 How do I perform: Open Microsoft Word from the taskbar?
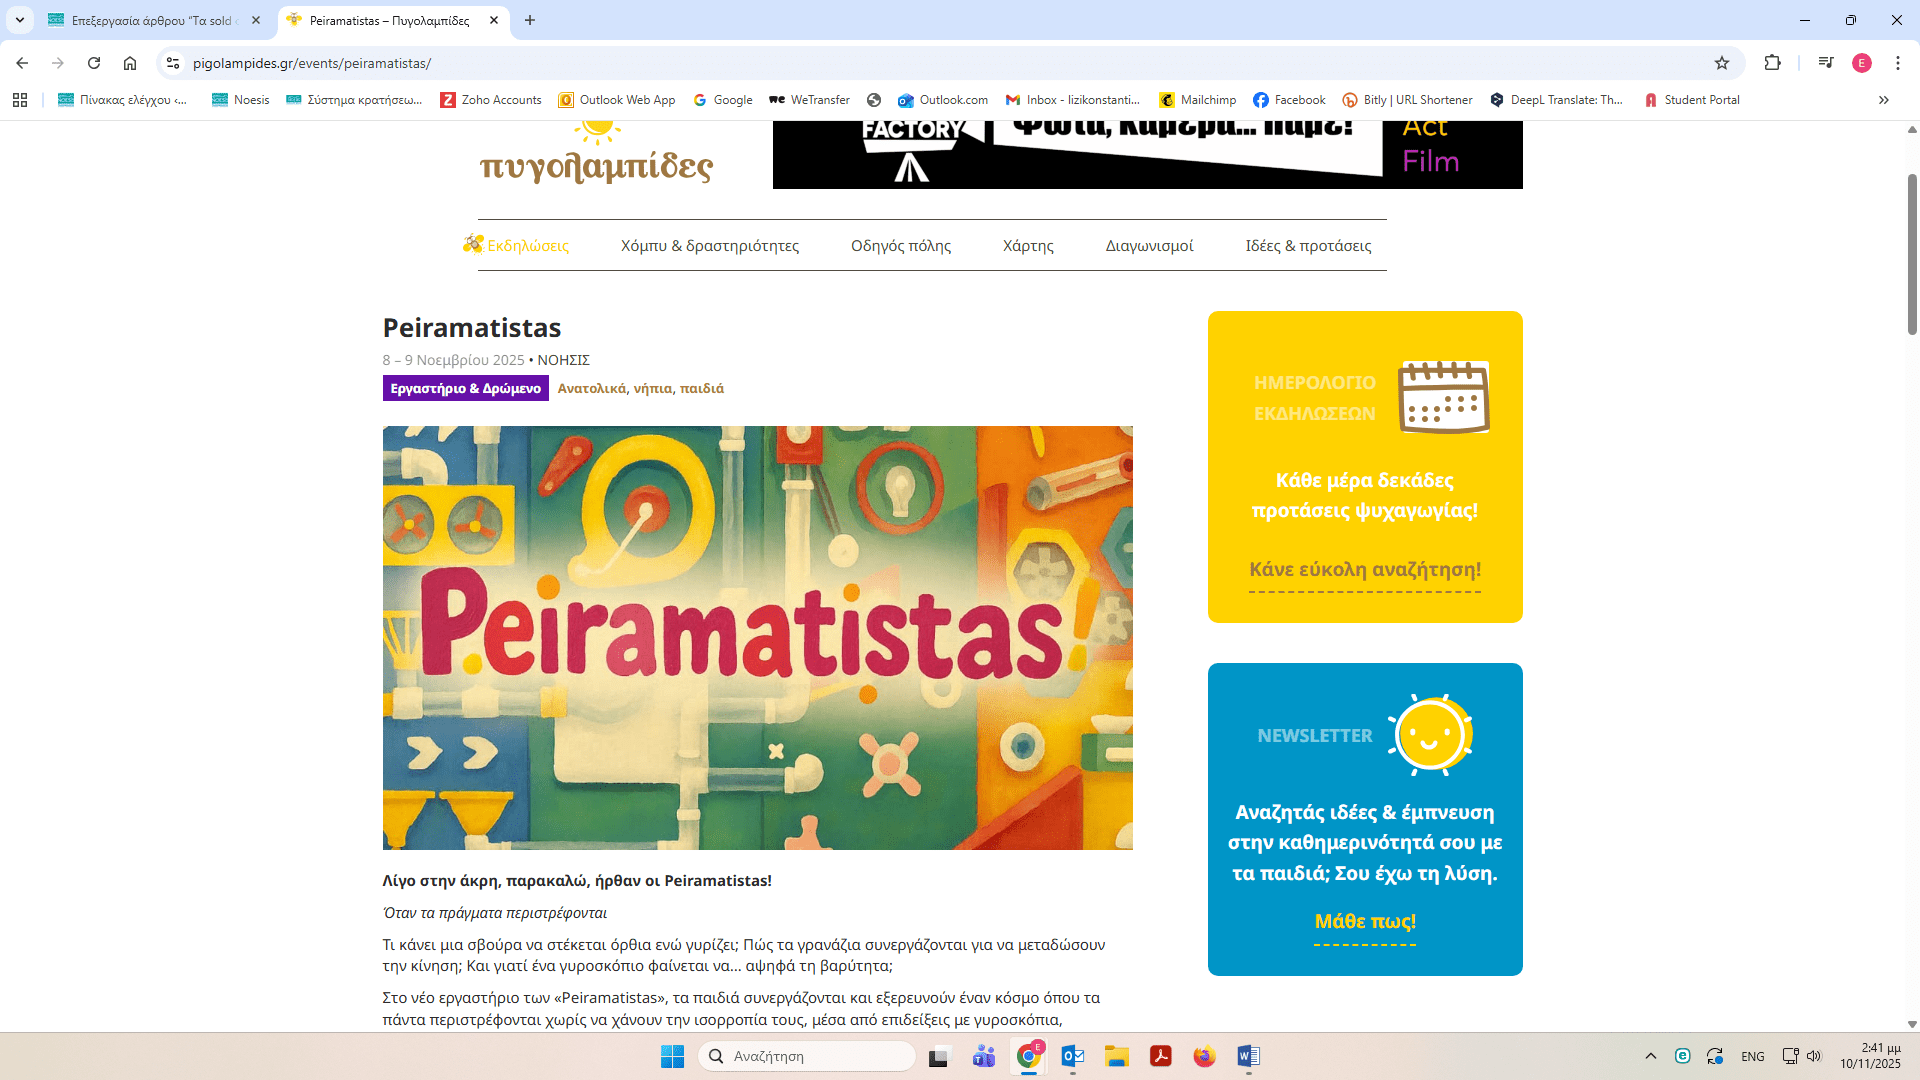1248,1056
